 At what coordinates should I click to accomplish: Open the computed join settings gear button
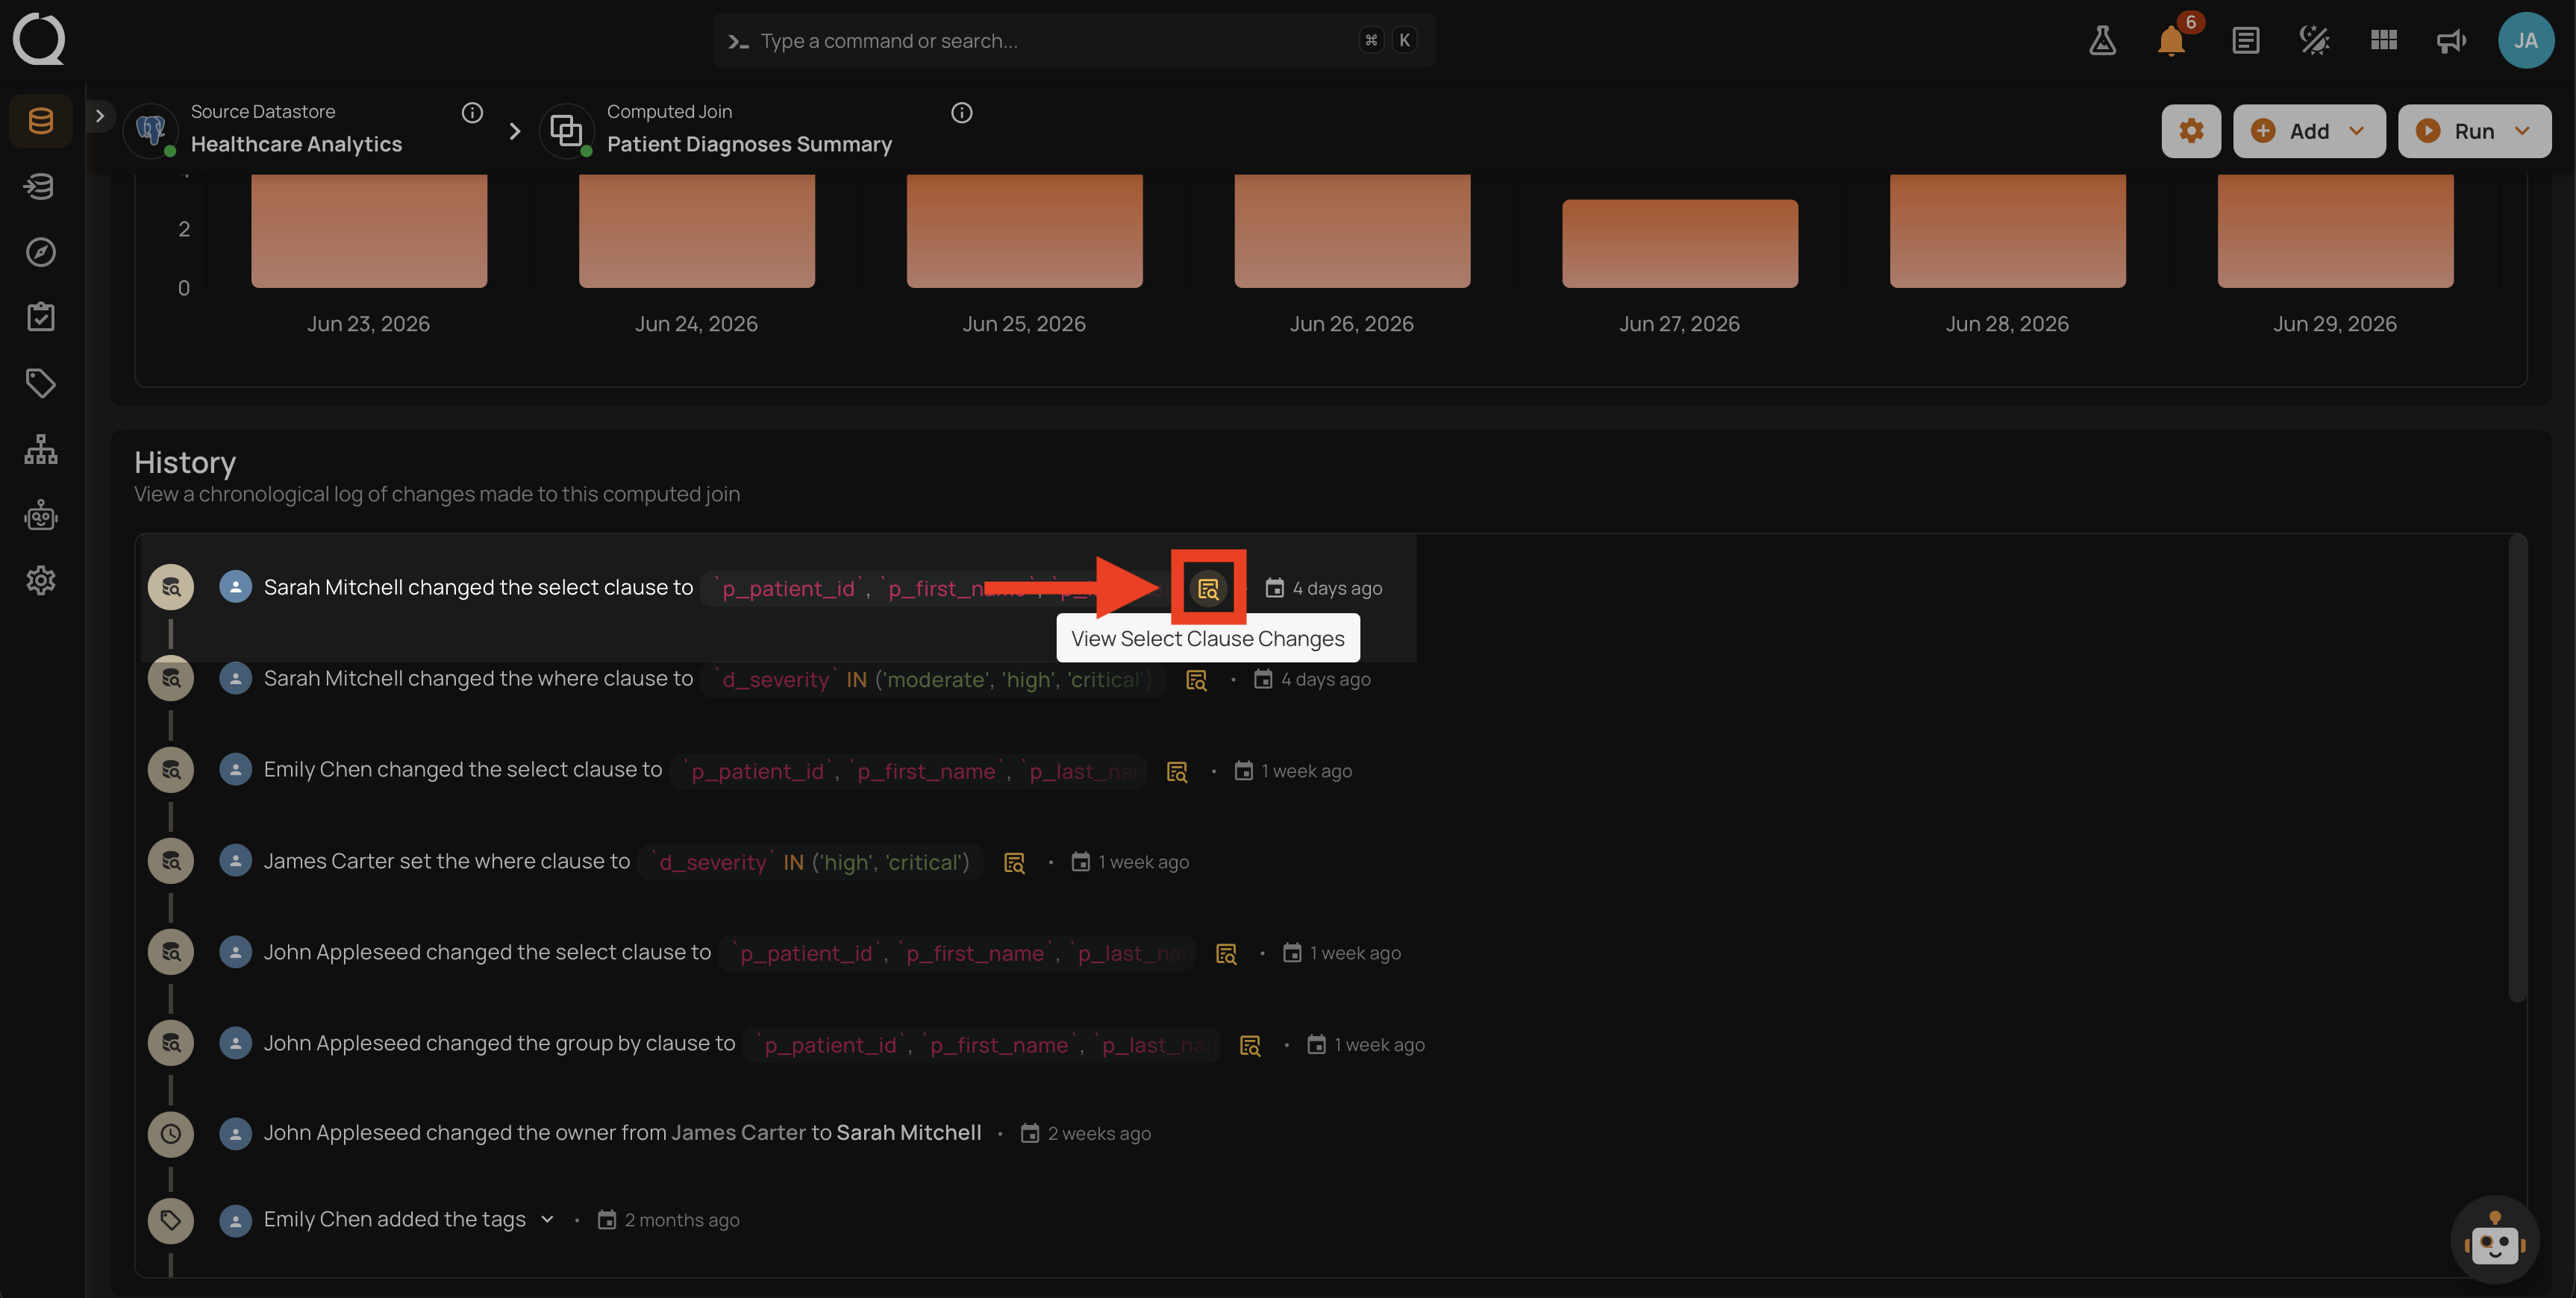[2190, 131]
